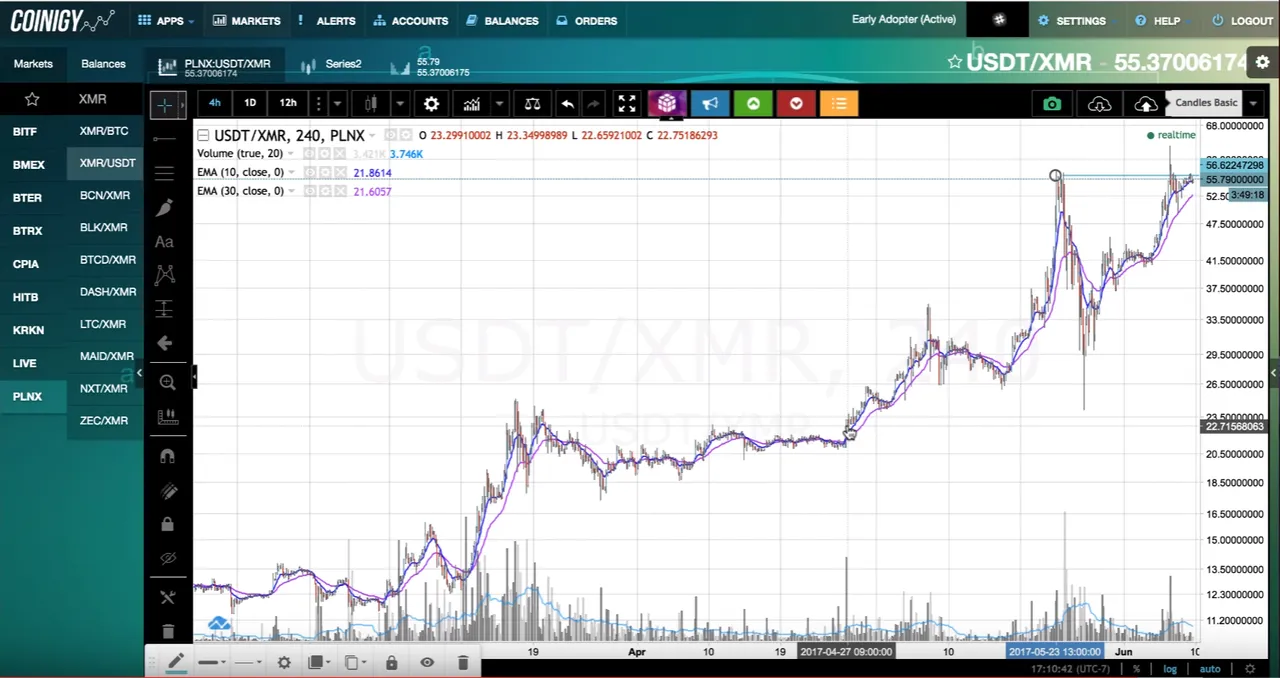Viewport: 1280px width, 678px height.
Task: Select the crosshair cursor tool
Action: 166,104
